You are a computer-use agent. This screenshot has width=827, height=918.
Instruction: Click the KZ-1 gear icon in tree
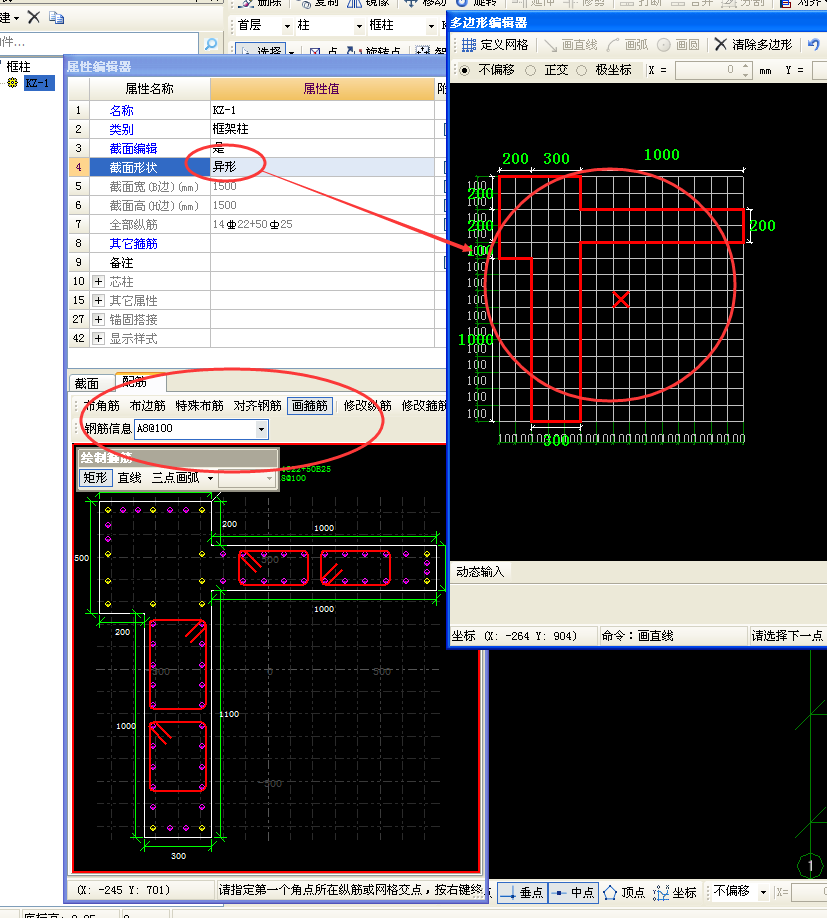tap(13, 83)
